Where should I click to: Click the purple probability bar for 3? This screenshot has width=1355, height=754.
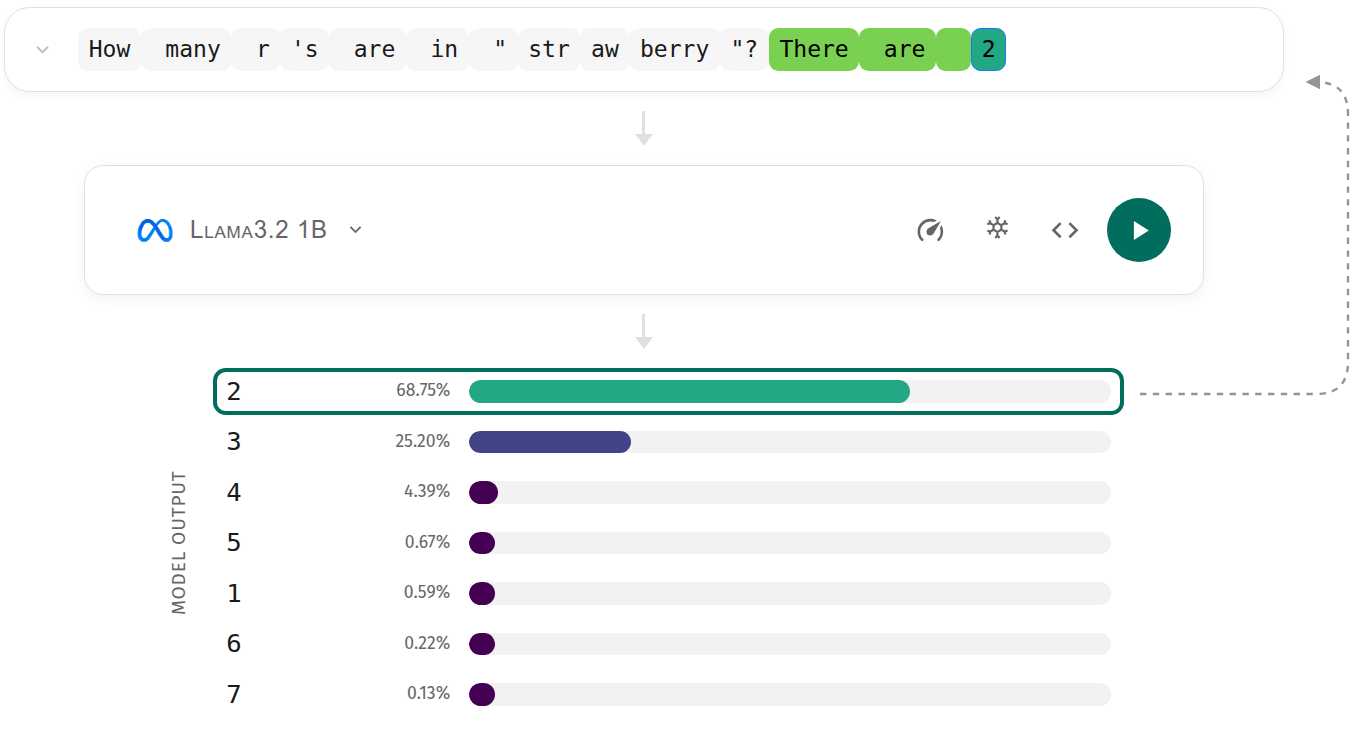549,442
